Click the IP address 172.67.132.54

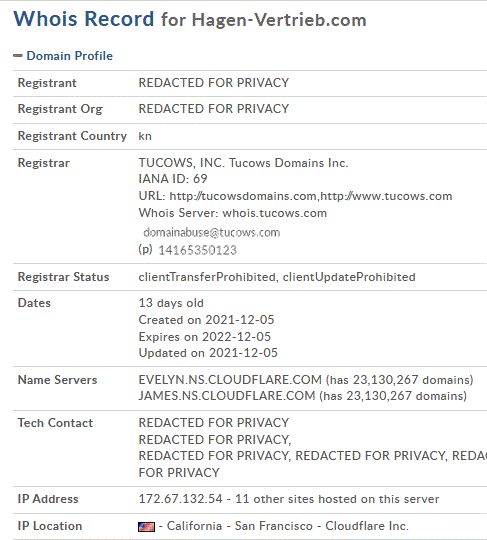pyautogui.click(x=180, y=499)
